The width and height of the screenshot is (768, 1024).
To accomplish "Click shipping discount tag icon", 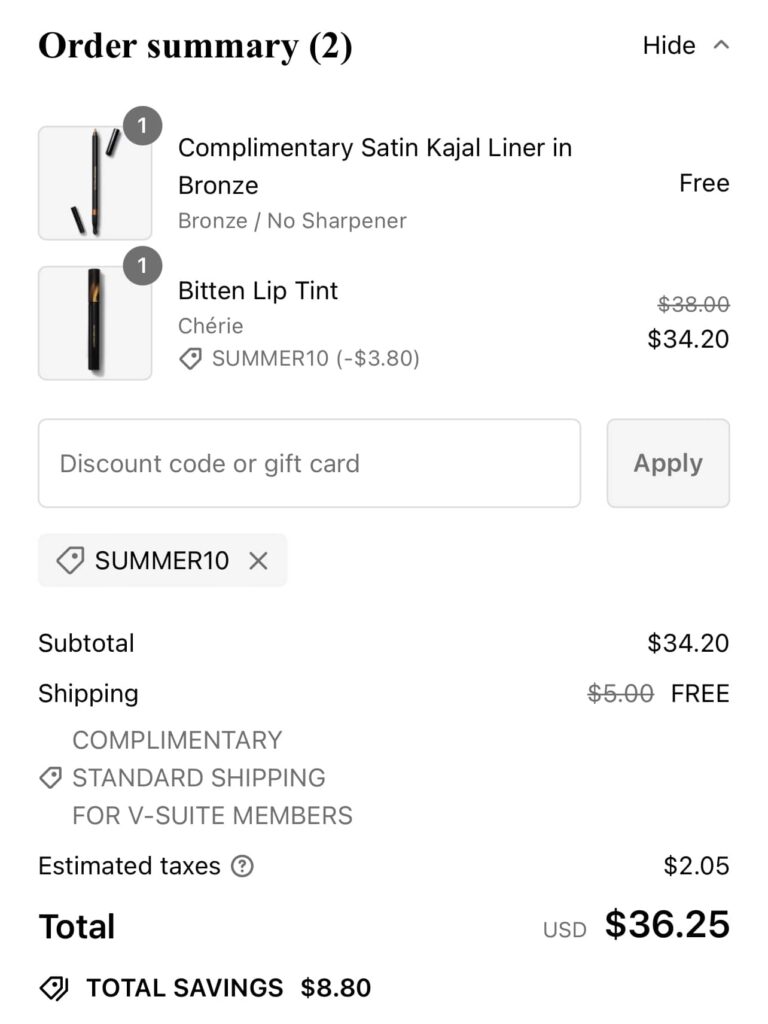I will click(x=50, y=778).
